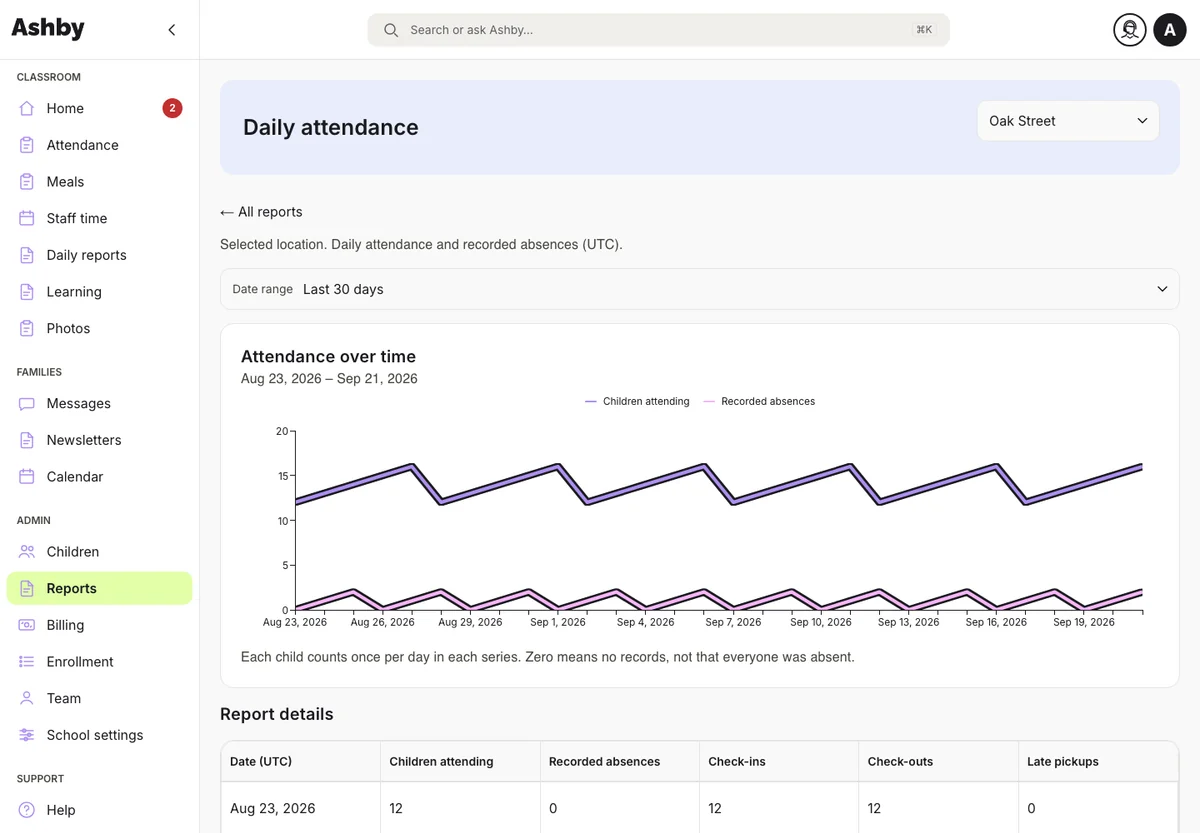The image size is (1200, 833).
Task: Click the Team person icon
Action: (27, 698)
